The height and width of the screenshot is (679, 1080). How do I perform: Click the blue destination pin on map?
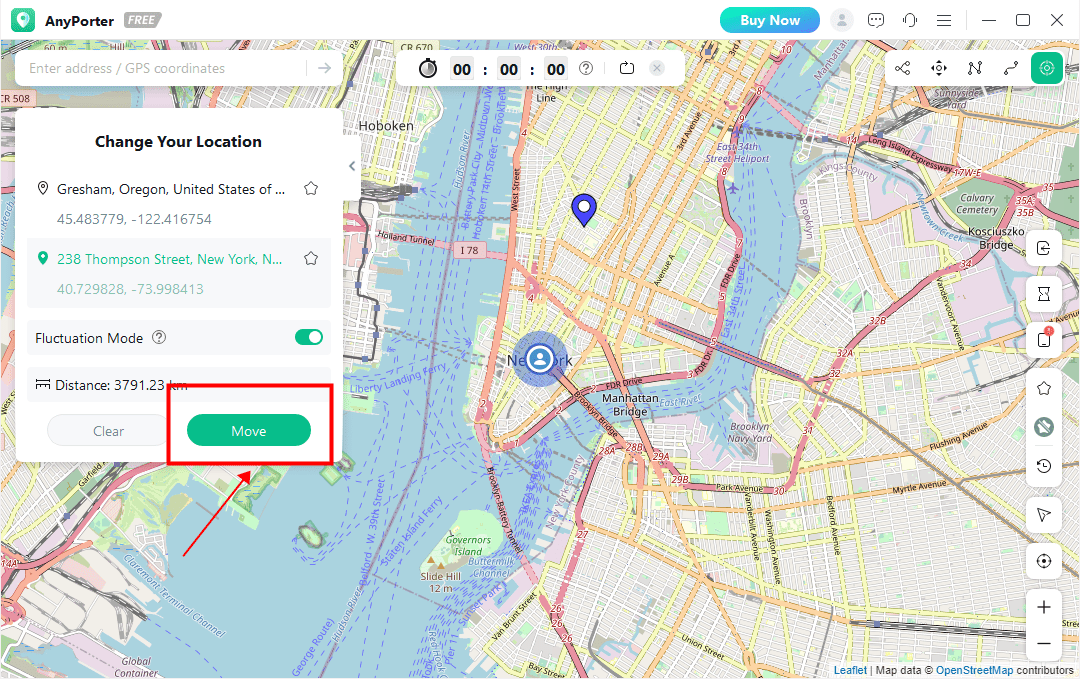(x=584, y=209)
